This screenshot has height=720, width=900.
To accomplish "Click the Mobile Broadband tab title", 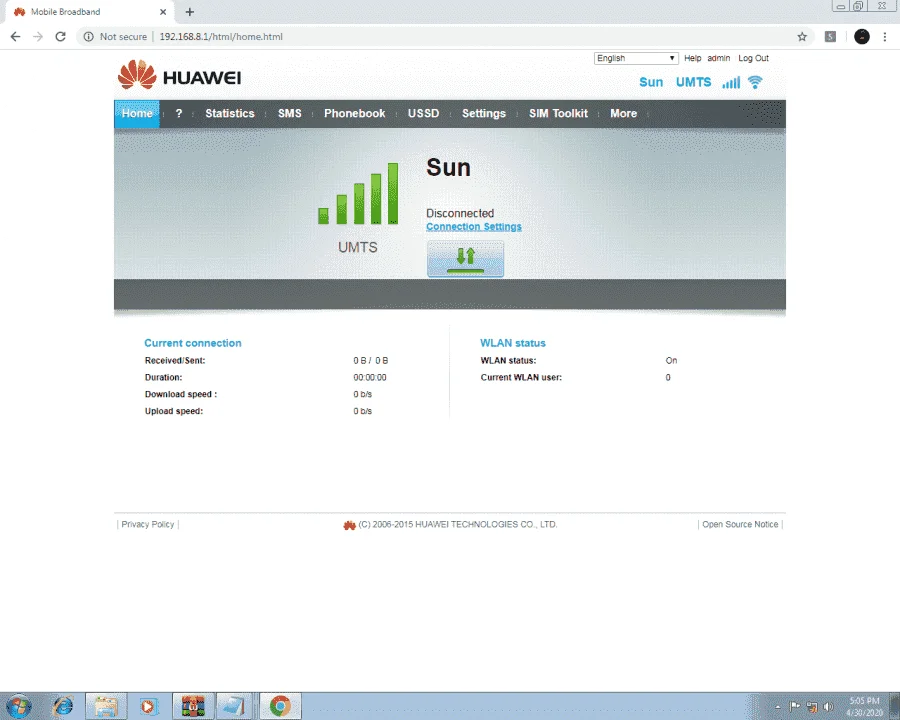I will pos(65,11).
